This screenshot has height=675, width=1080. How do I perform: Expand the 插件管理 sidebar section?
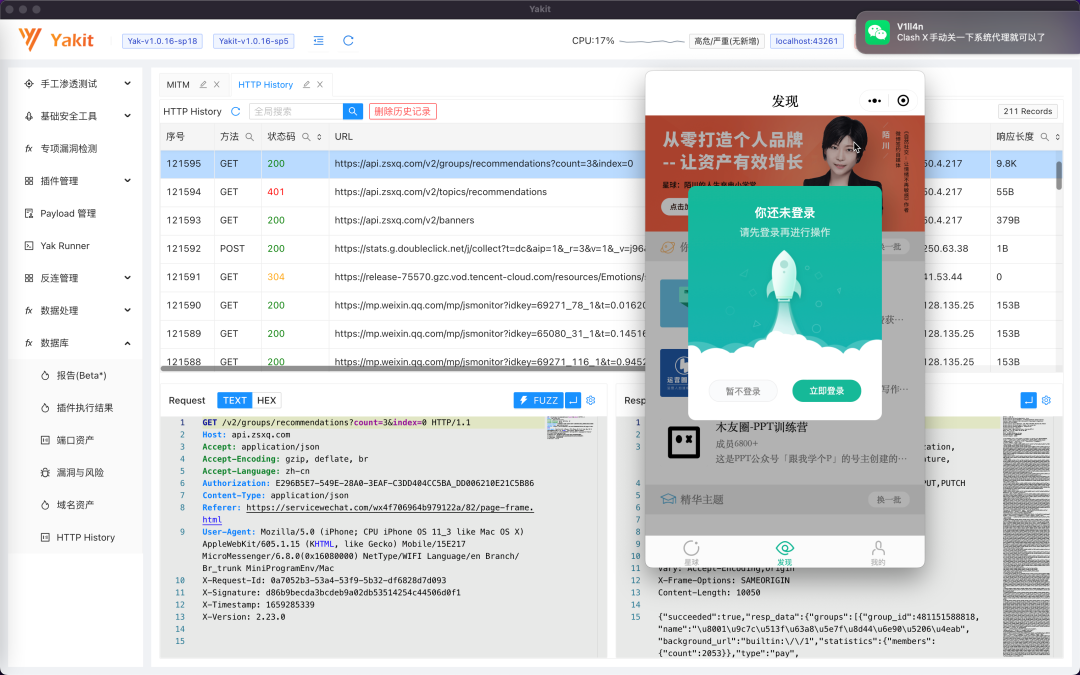[127, 181]
